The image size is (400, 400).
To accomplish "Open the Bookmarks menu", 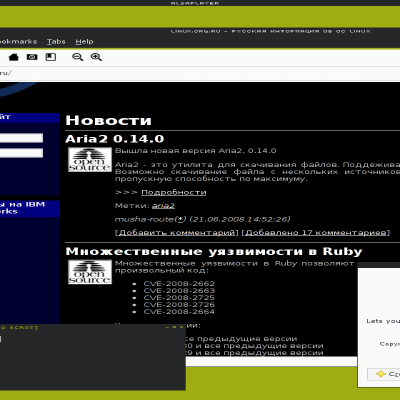I will click(x=18, y=42).
